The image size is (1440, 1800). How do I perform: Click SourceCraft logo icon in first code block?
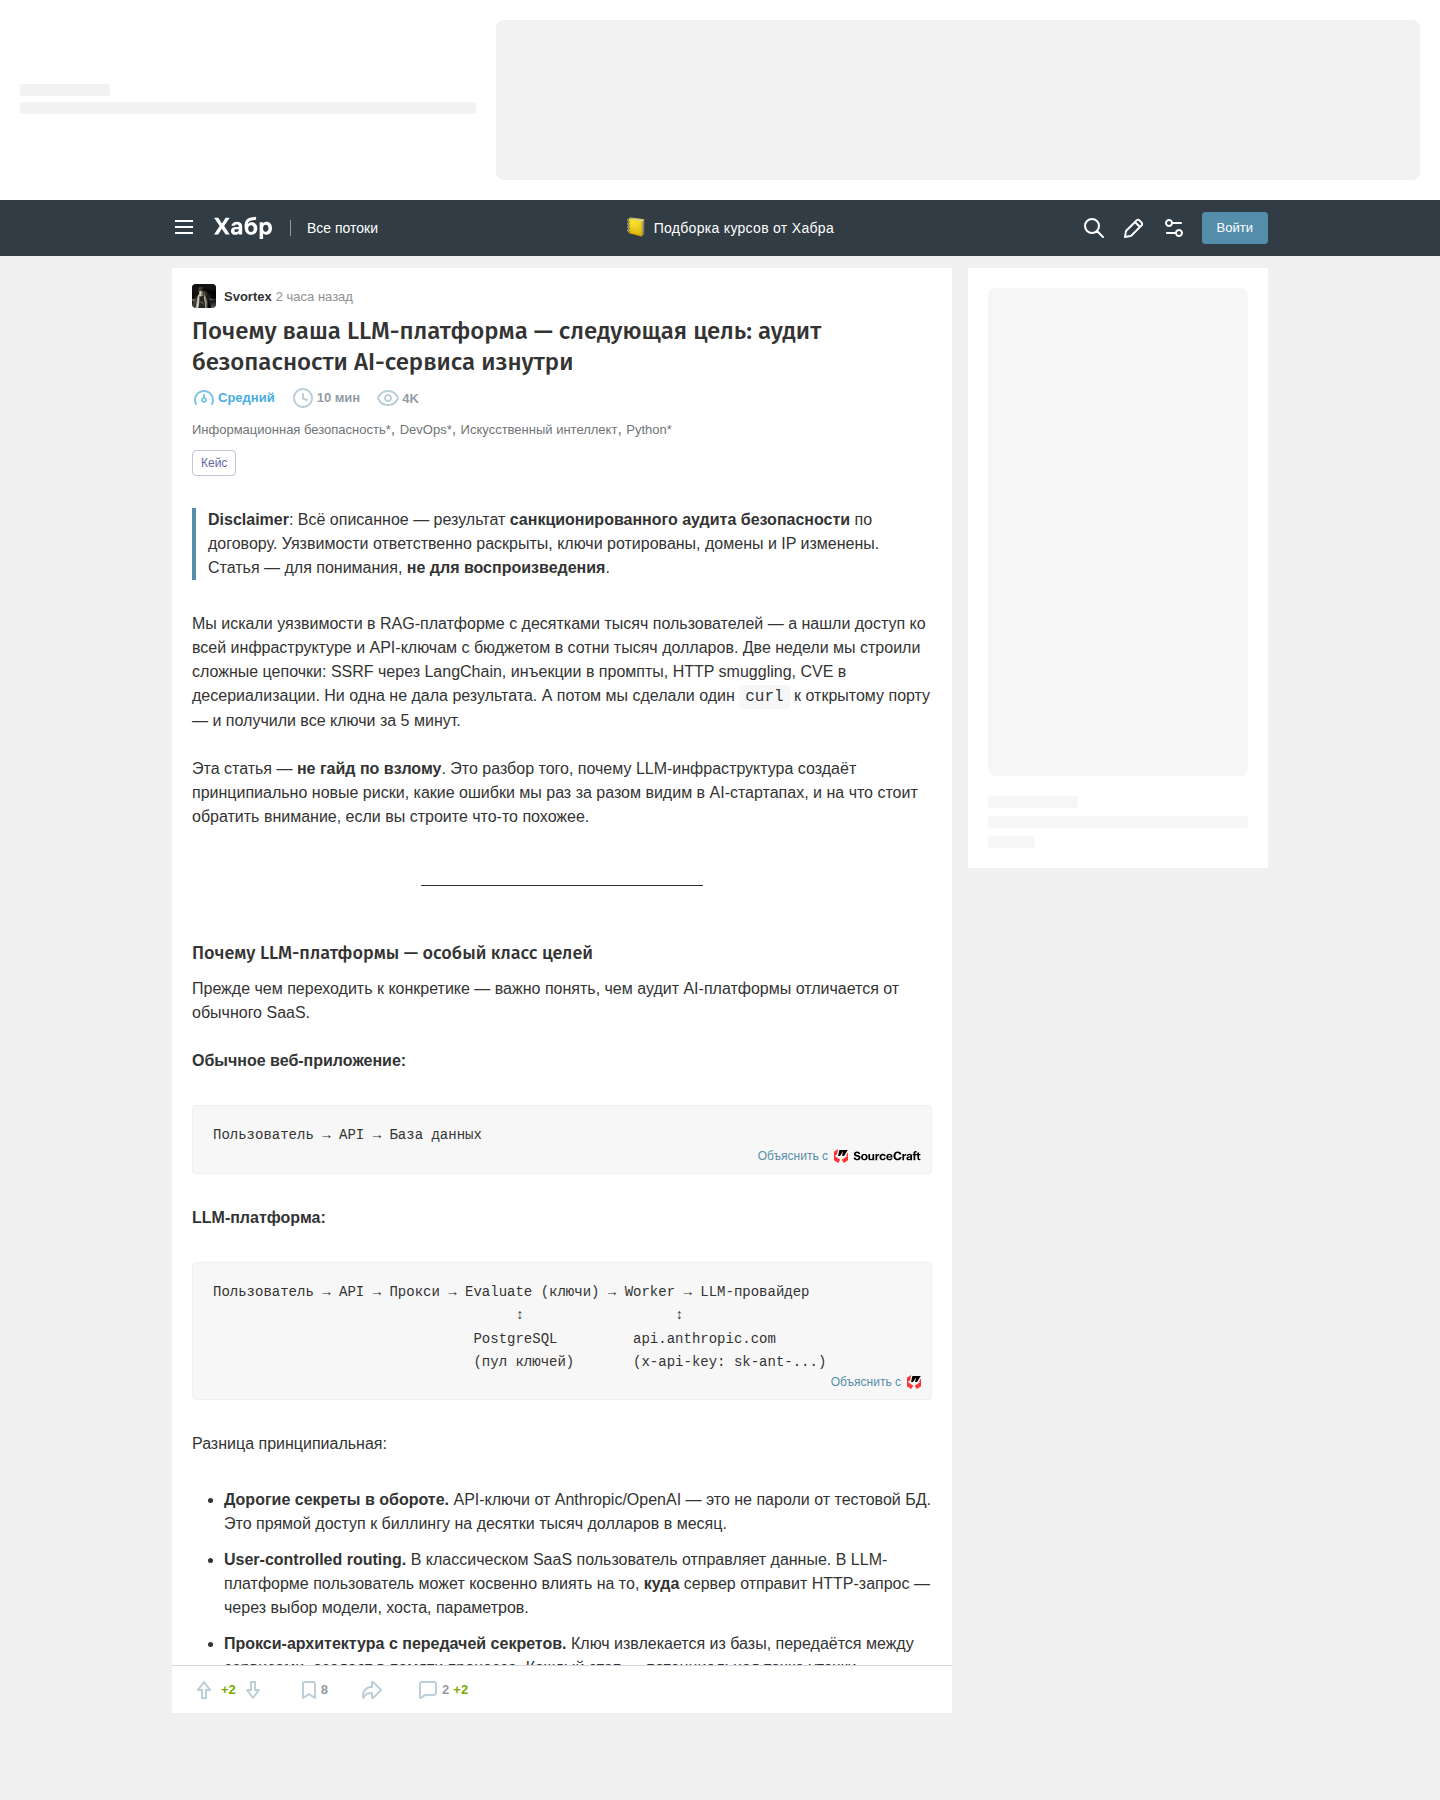[841, 1156]
